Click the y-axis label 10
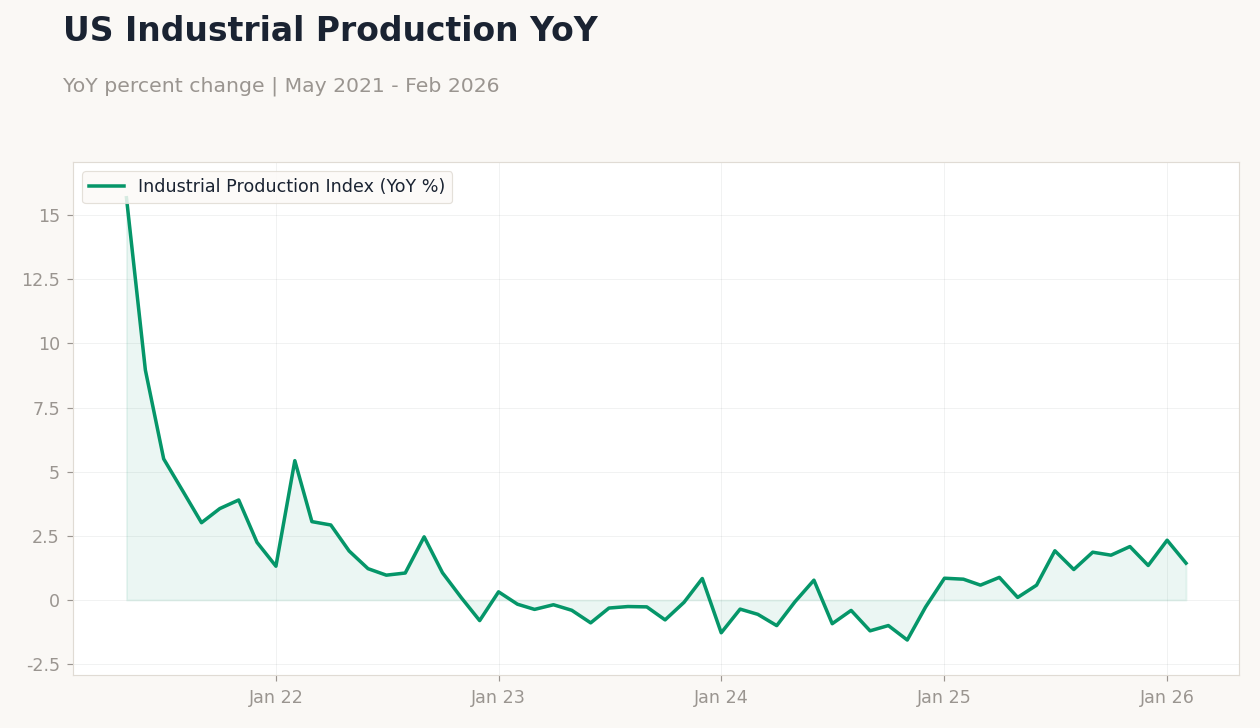1260x728 pixels. click(x=50, y=344)
